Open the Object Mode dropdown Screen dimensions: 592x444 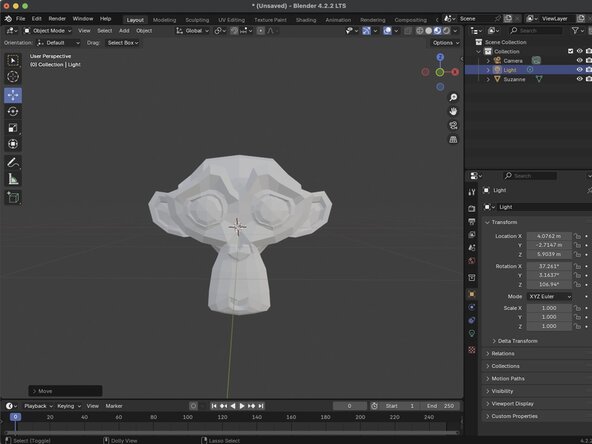pos(47,31)
